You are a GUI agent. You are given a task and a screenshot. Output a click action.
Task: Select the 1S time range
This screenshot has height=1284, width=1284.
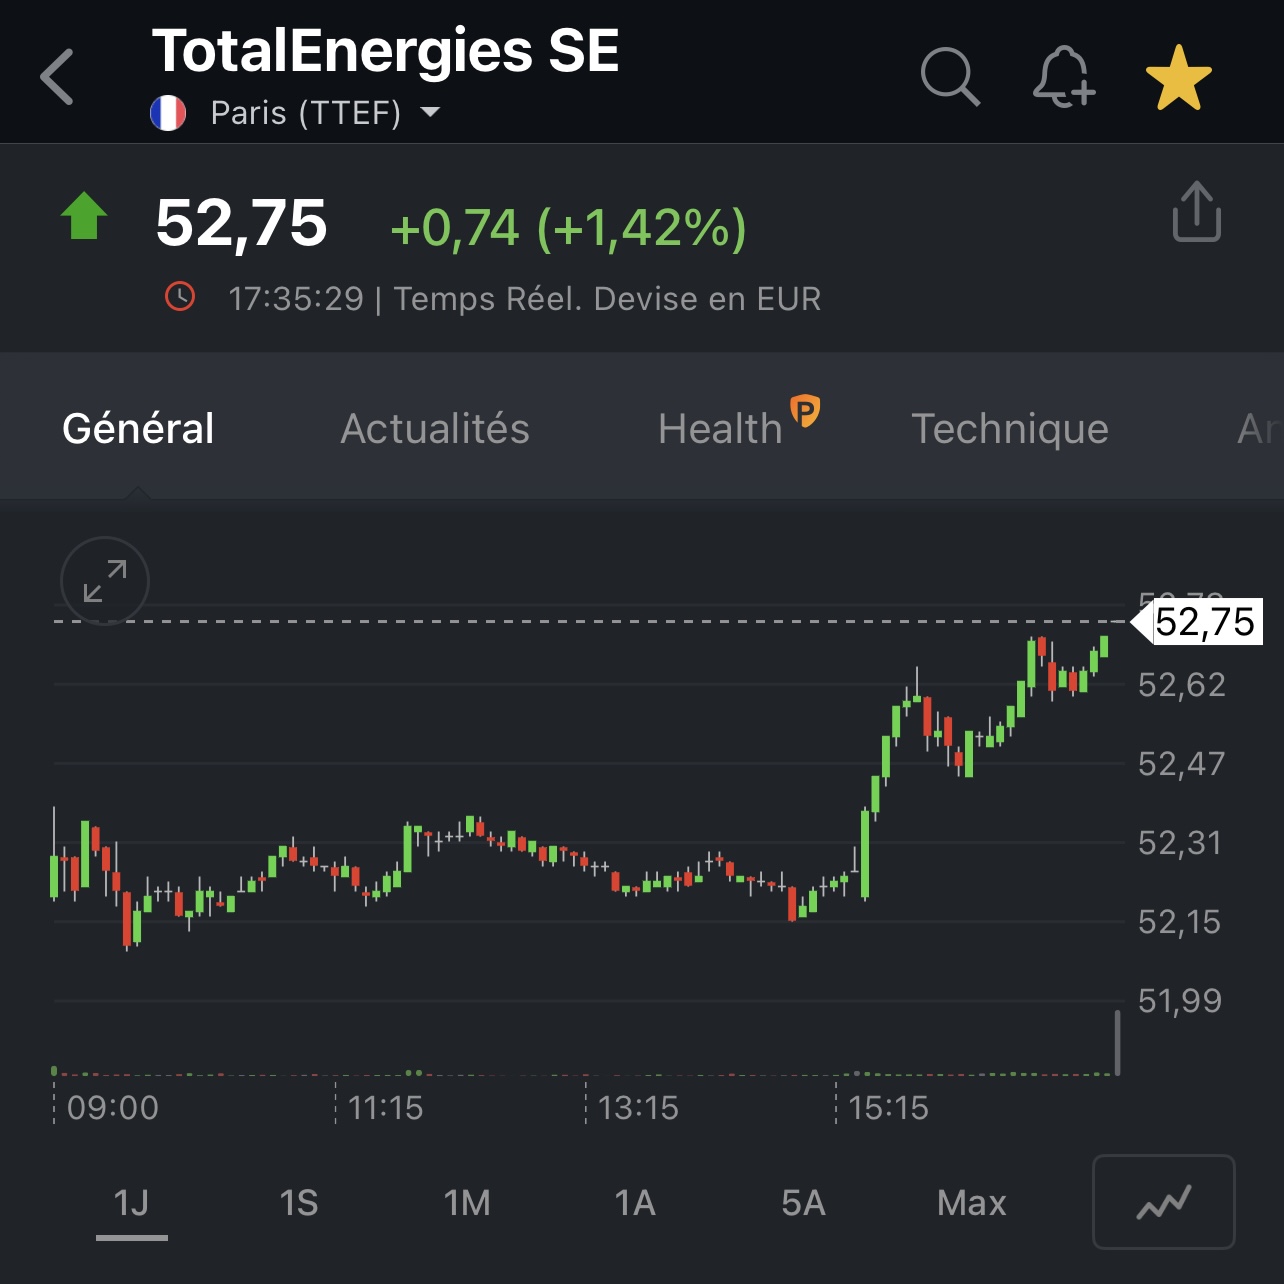pyautogui.click(x=299, y=1202)
